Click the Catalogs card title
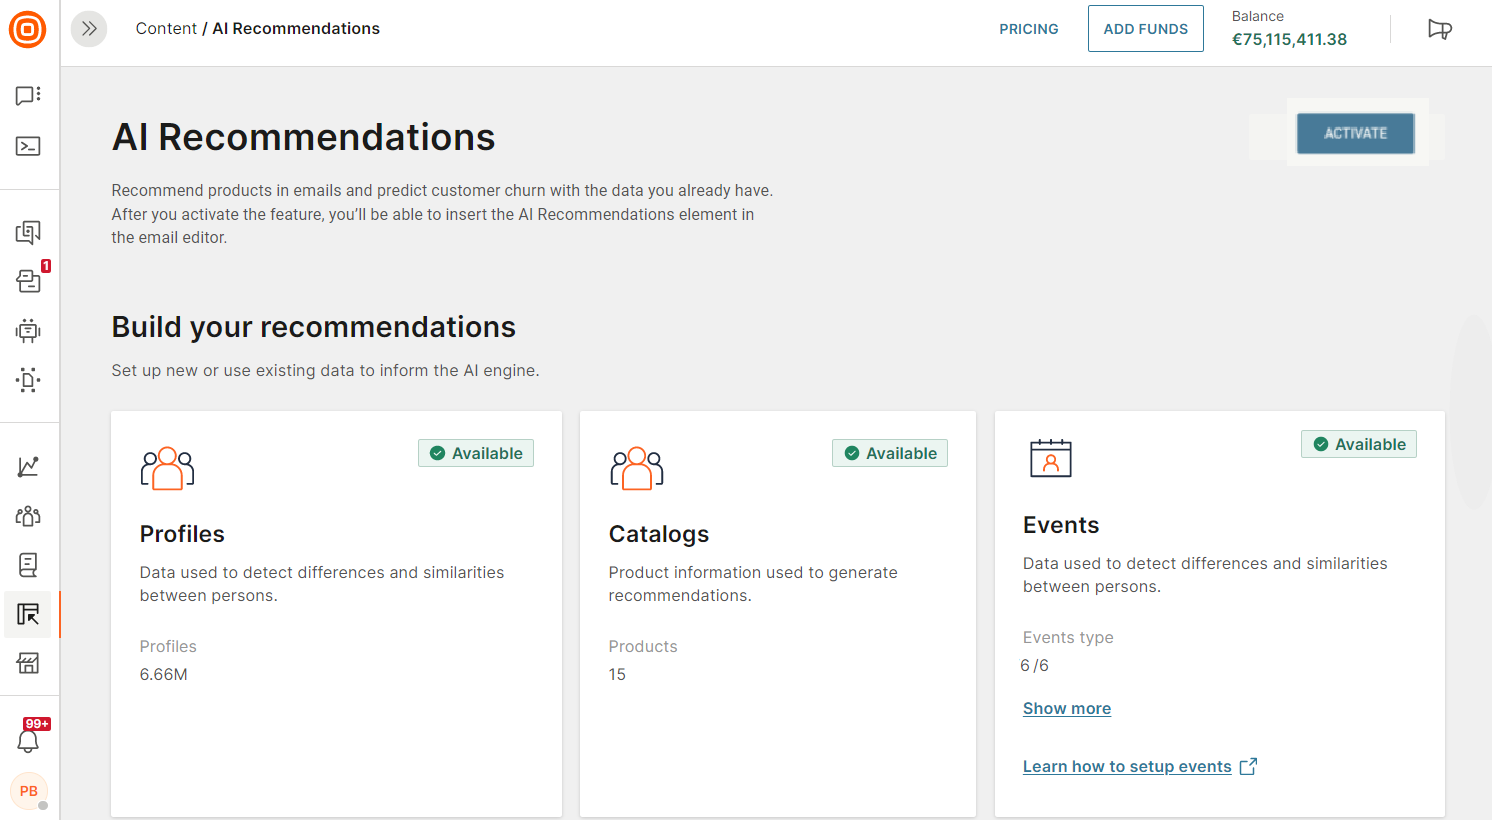The width and height of the screenshot is (1492, 820). (659, 534)
